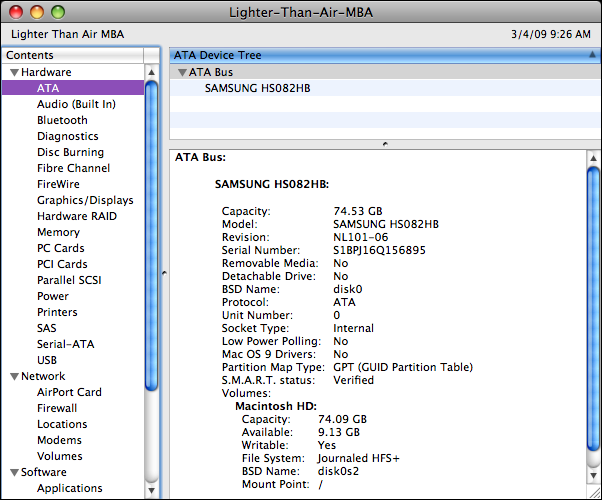Select Serial-ATA from the hardware list
602x500 pixels.
point(65,344)
